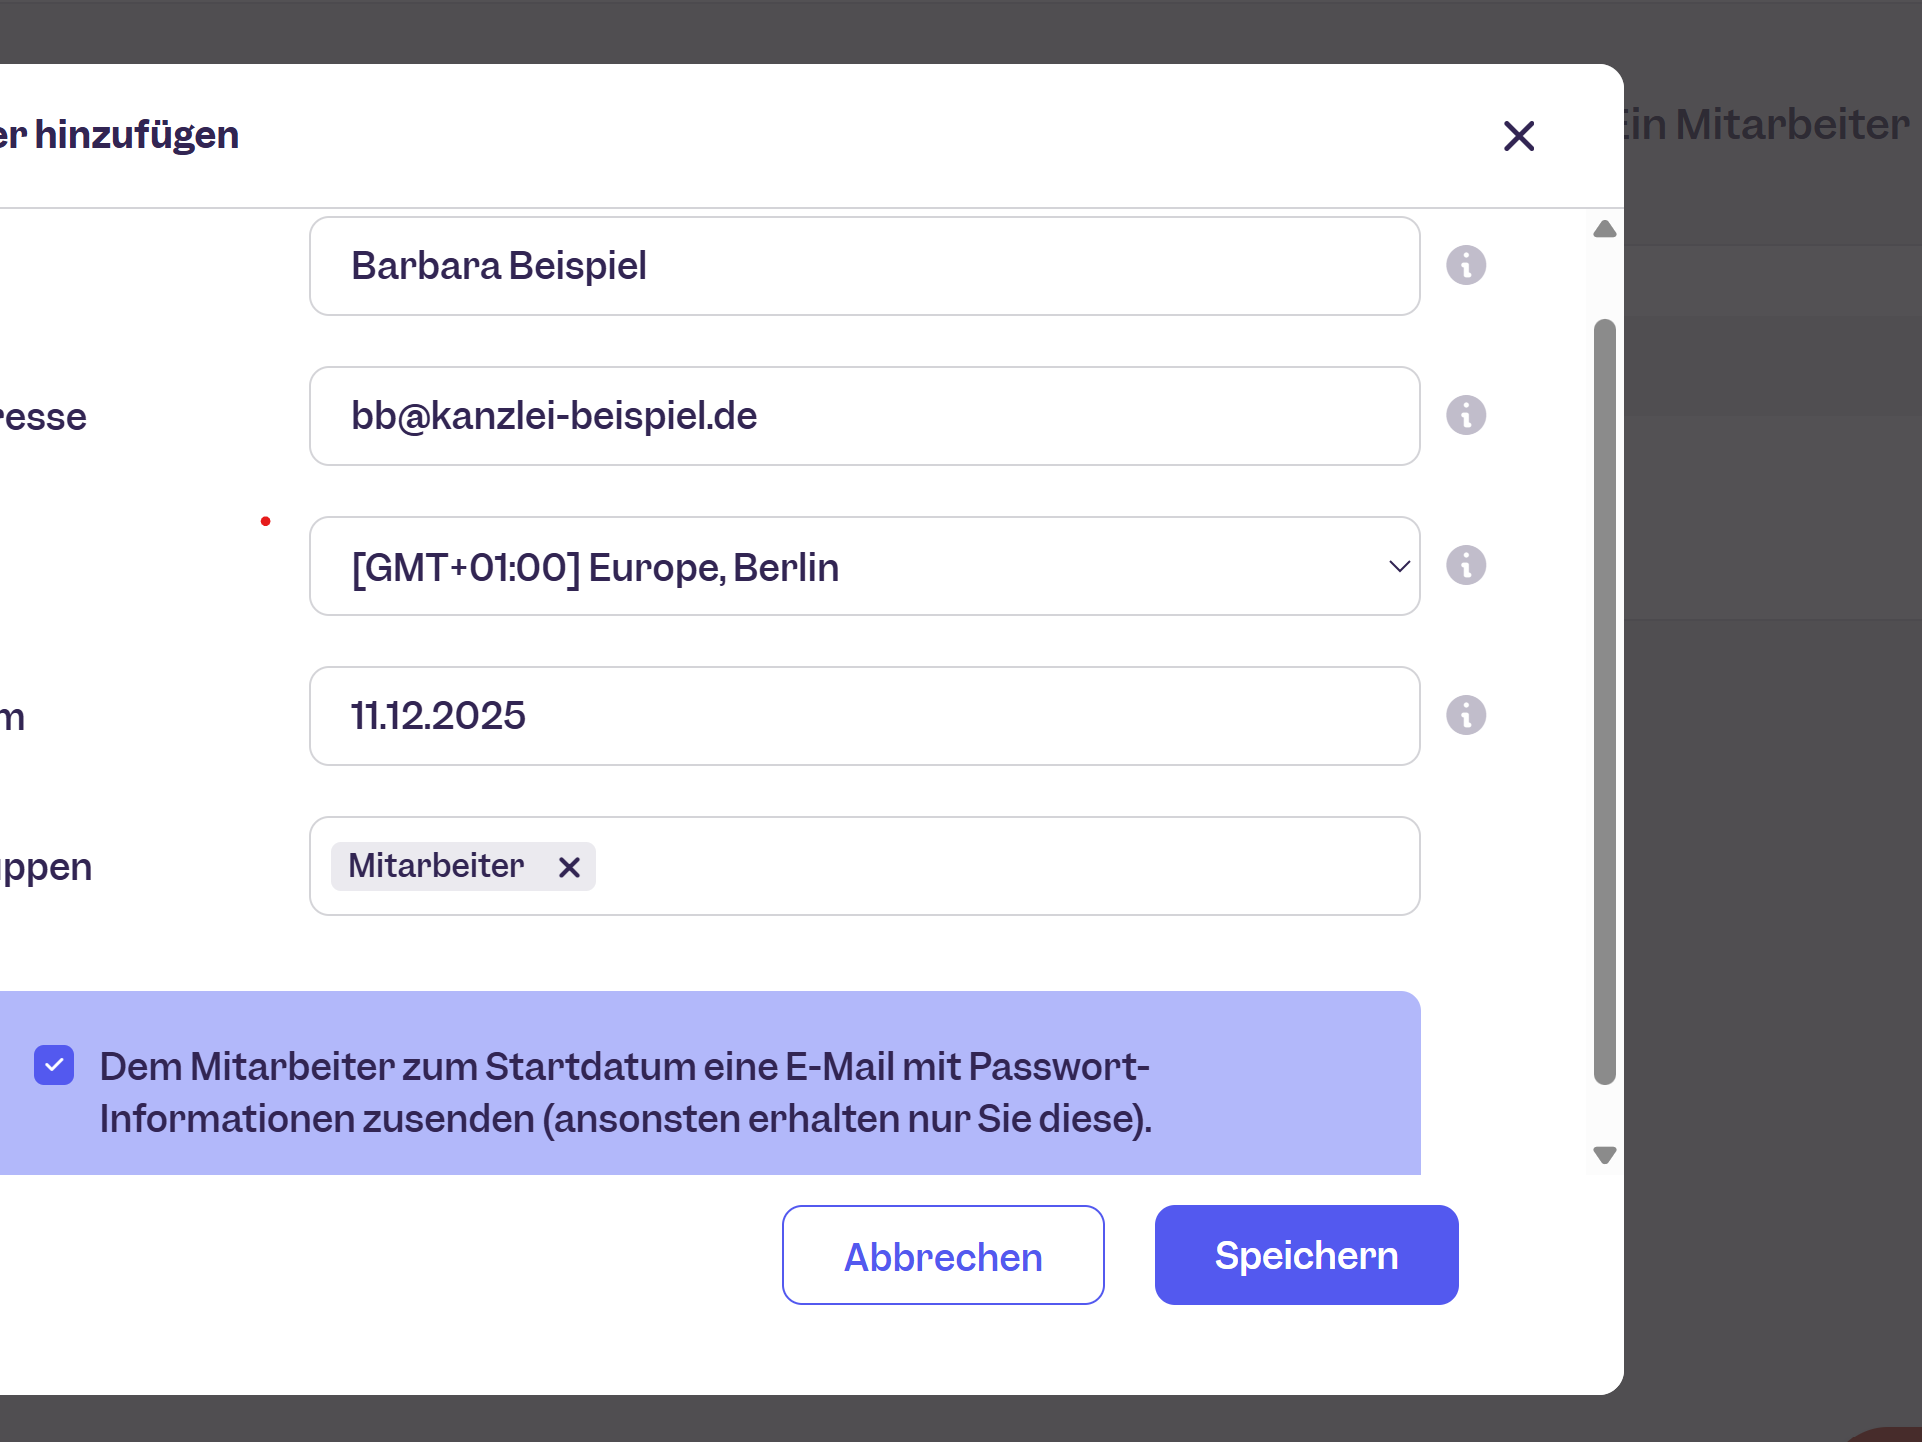
Task: Click info icon next to start date 11.12.2025
Action: pos(1466,715)
